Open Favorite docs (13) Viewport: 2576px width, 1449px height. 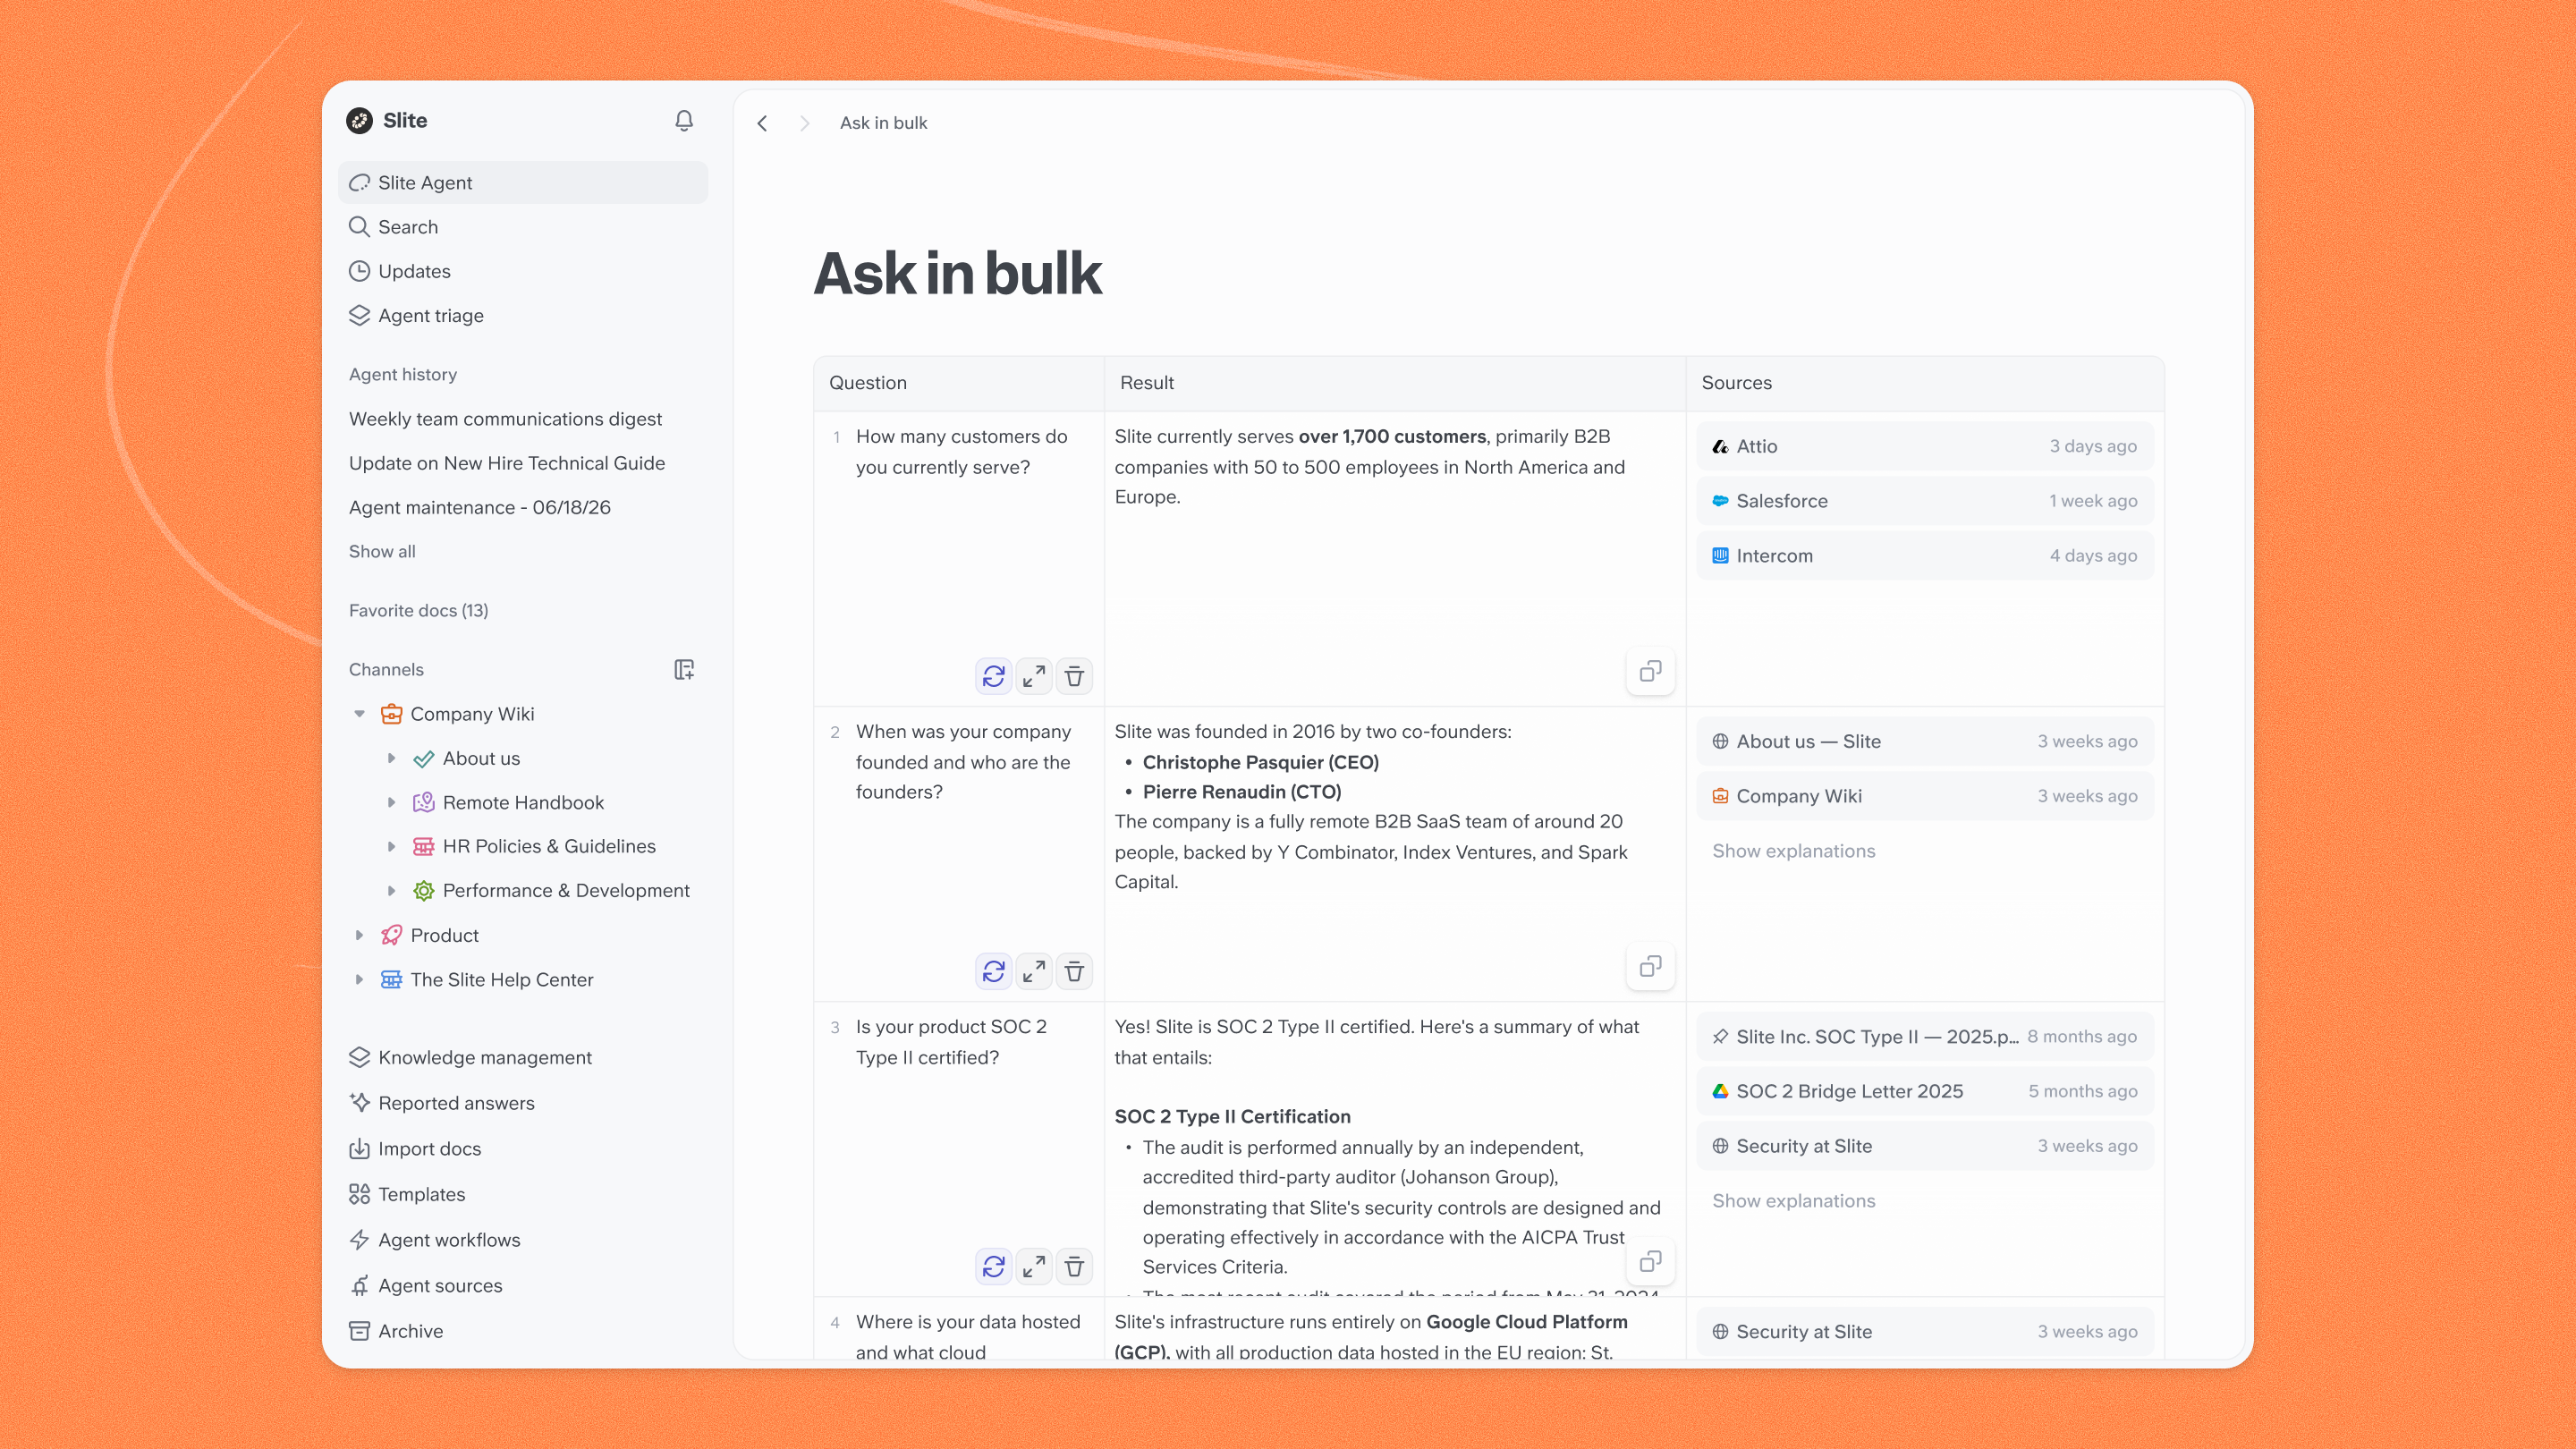[x=418, y=610]
